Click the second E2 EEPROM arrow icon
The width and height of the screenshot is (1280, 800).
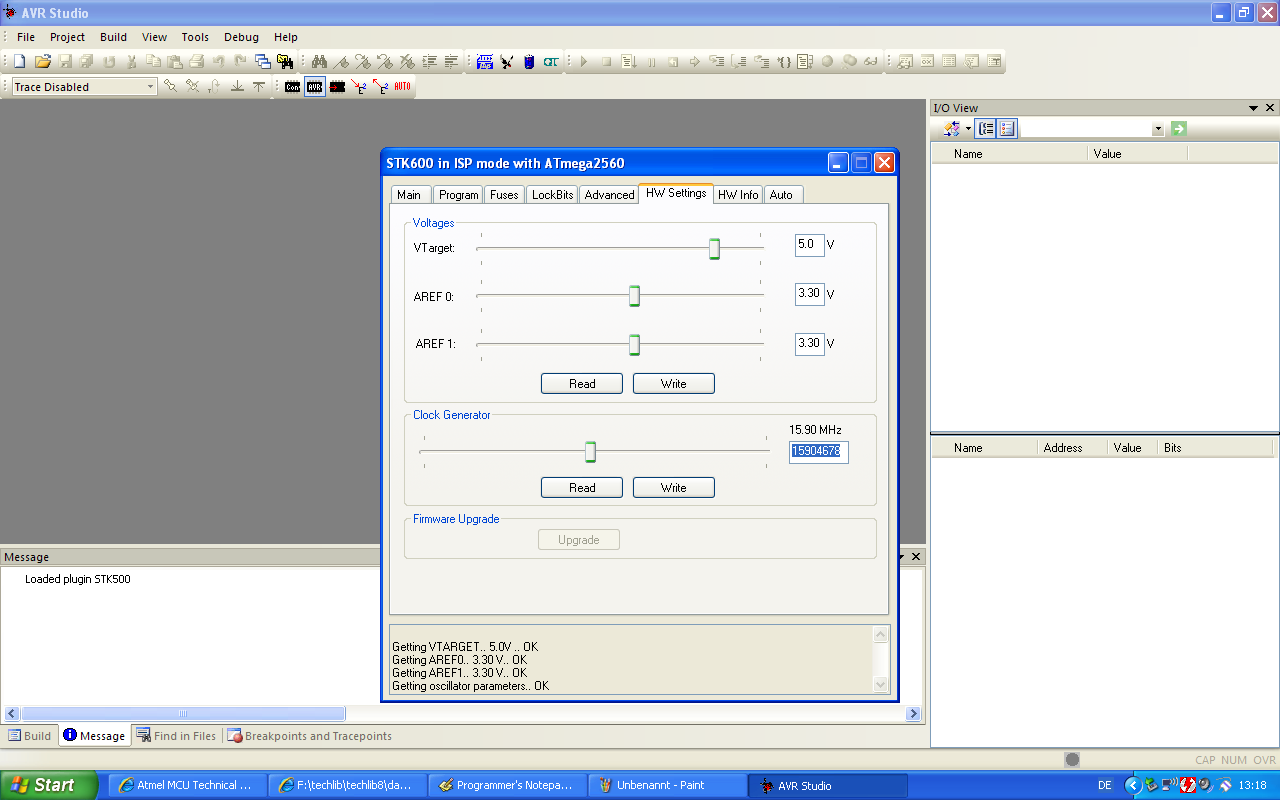[x=381, y=87]
